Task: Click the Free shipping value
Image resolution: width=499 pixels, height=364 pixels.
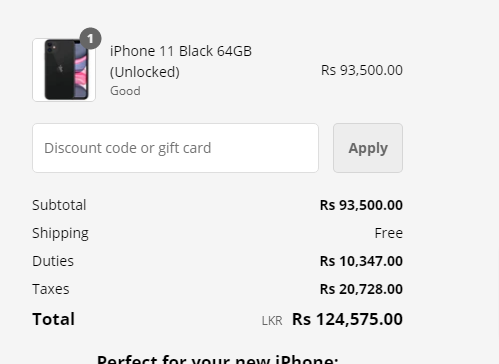Action: 389,233
